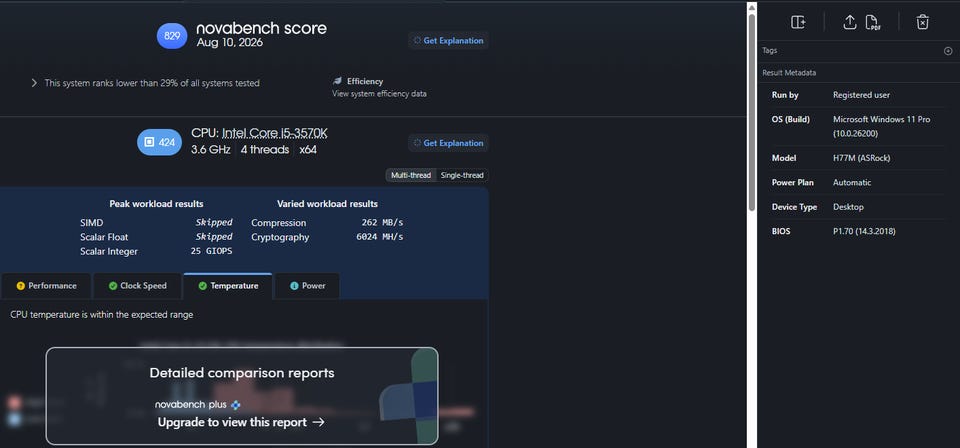960x448 pixels.
Task: Open Intel Core i5-3570K CPU link
Action: coord(275,133)
